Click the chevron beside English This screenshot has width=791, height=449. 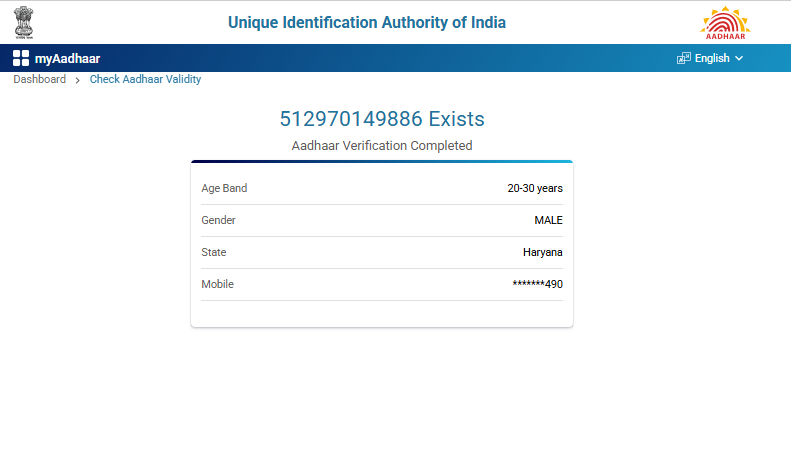[739, 58]
